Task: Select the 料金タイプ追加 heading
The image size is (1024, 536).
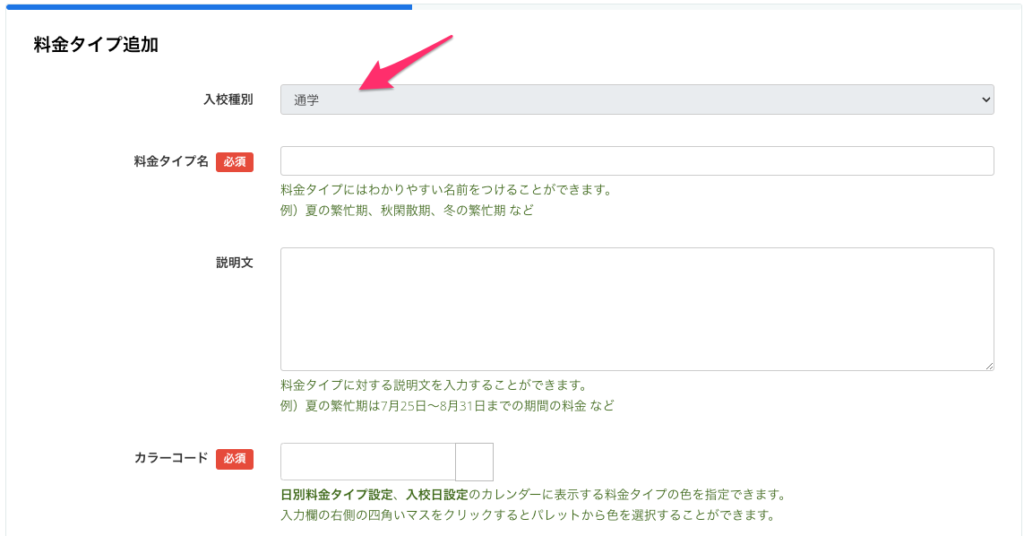Action: point(96,45)
